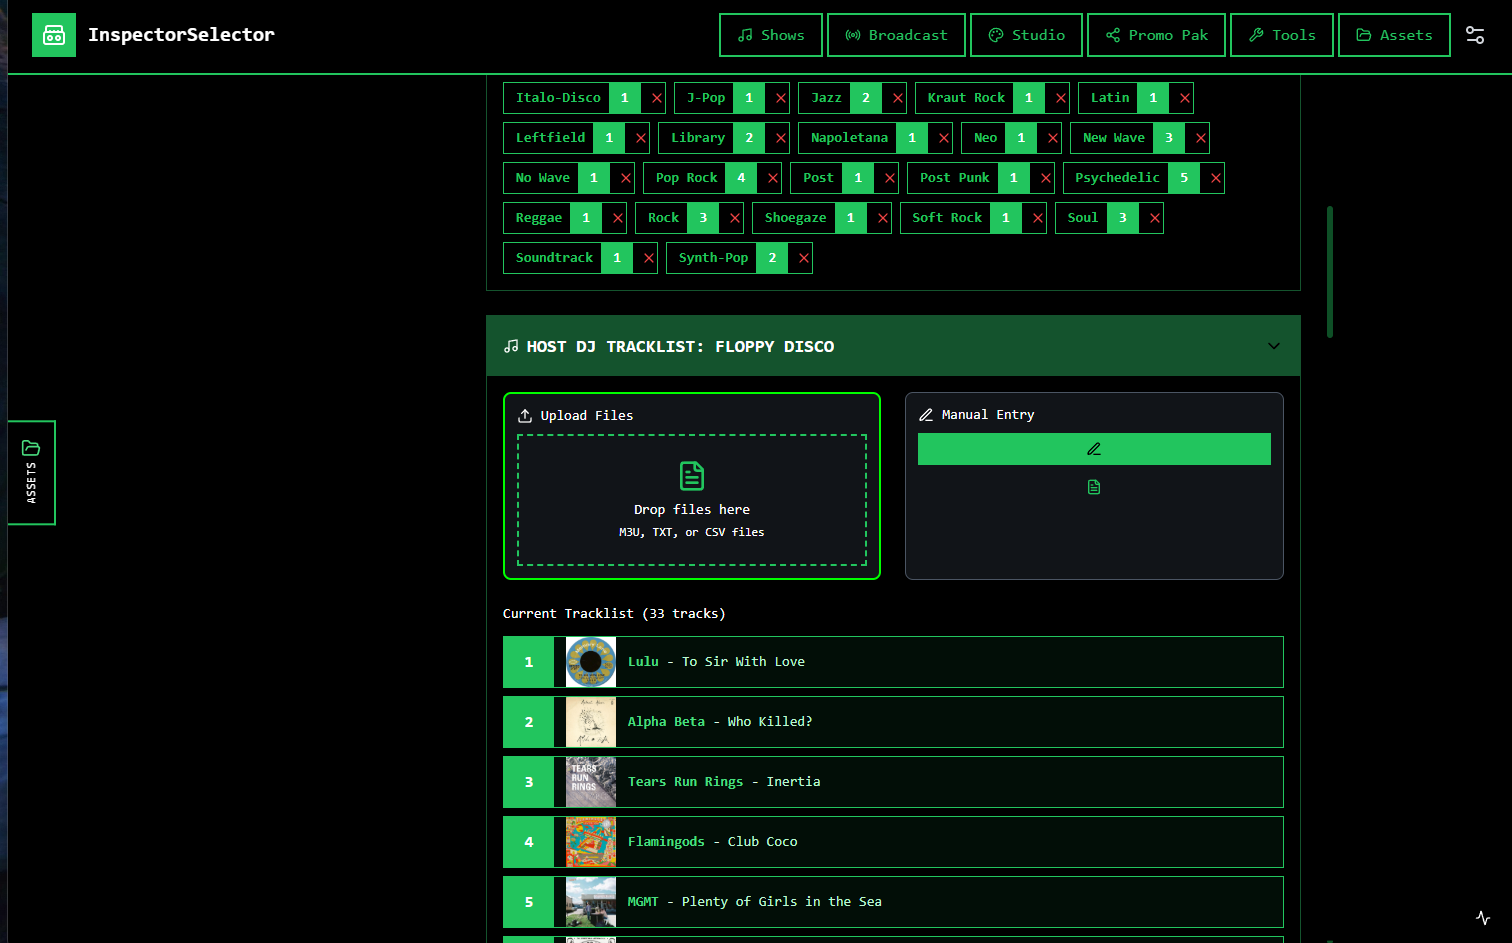Select the Lulu album art thumbnail

[591, 662]
